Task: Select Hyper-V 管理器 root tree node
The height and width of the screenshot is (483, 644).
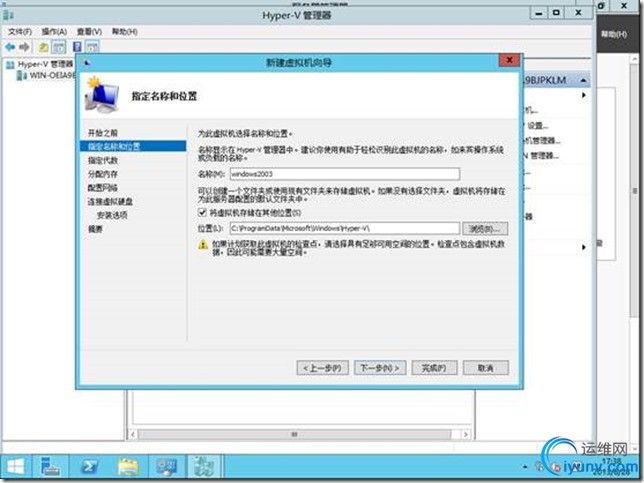Action: [40, 64]
